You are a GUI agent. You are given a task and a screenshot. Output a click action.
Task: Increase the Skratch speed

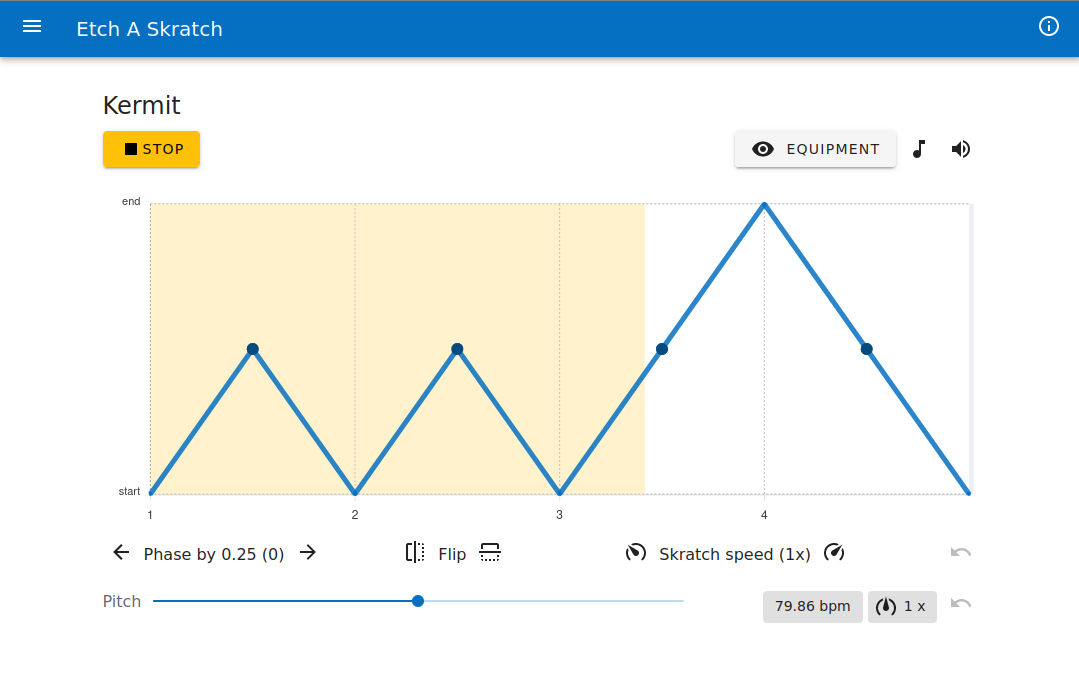click(x=834, y=553)
